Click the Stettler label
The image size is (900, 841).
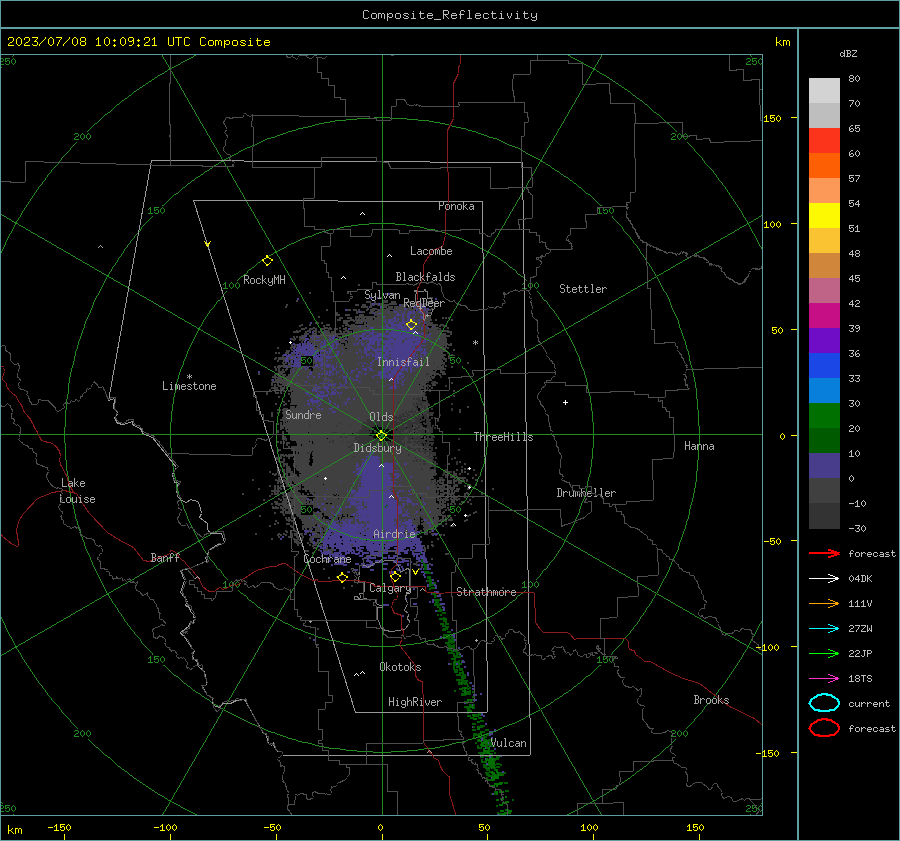583,289
